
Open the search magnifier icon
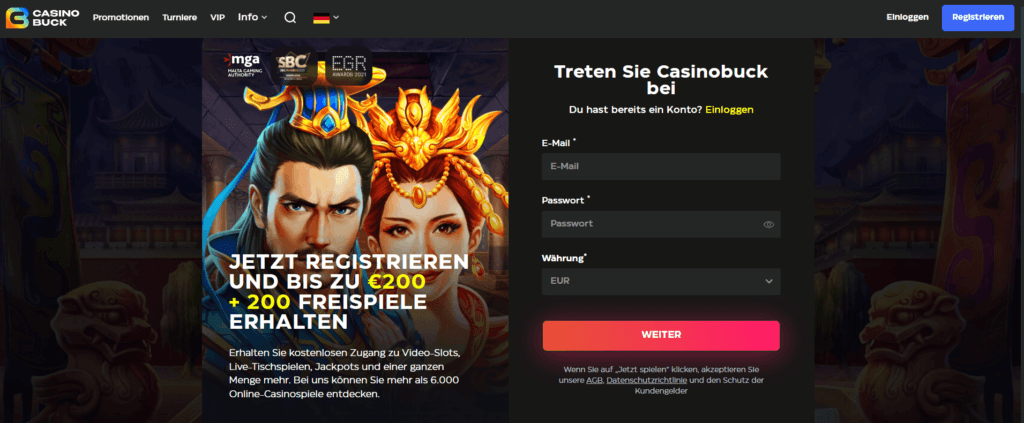[x=290, y=18]
